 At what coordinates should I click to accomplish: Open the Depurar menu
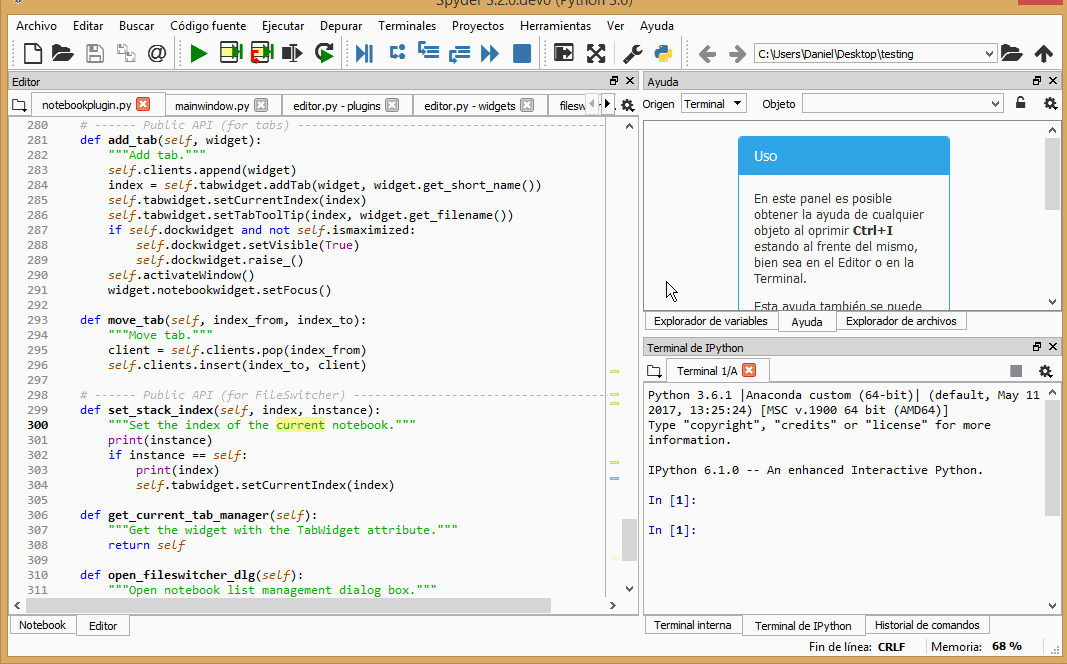[341, 26]
